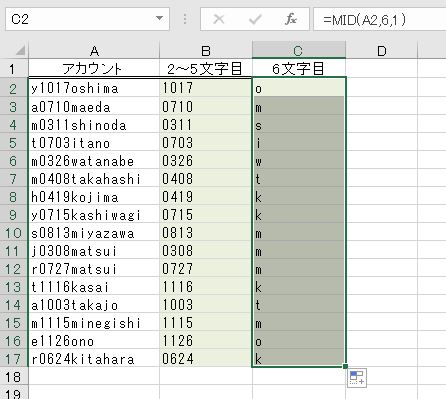Select cell m0408takahashi
Screen dimensions: 446x399
(x=94, y=179)
